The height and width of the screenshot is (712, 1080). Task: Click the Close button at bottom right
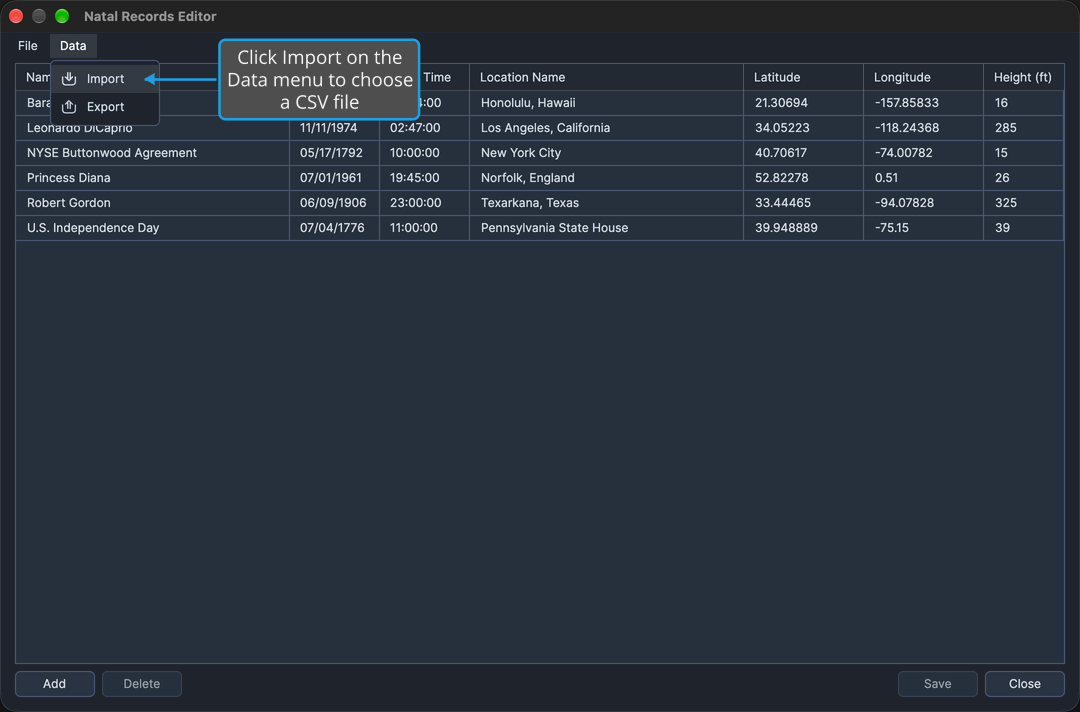(x=1025, y=684)
